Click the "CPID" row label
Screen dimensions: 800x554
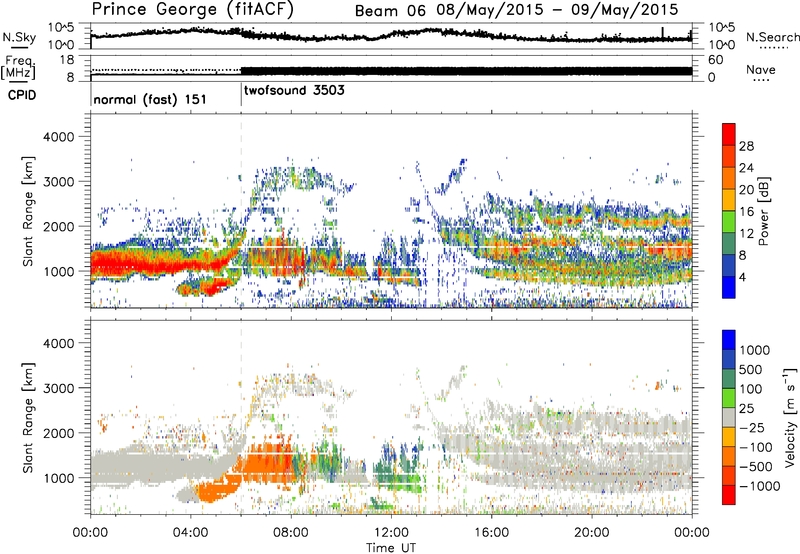21,95
